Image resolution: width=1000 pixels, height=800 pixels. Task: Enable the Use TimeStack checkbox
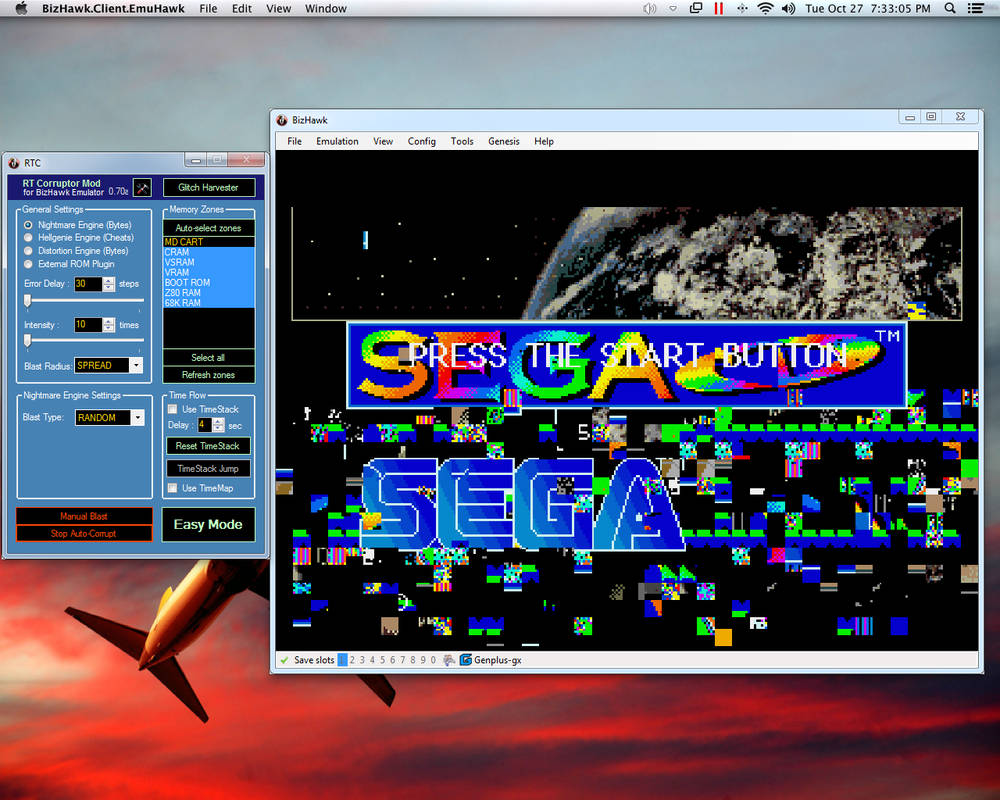tap(172, 409)
